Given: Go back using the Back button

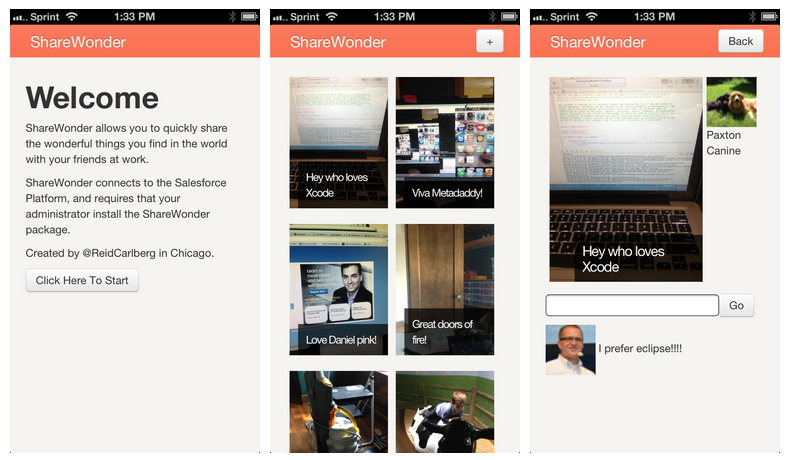Looking at the screenshot, I should [740, 41].
